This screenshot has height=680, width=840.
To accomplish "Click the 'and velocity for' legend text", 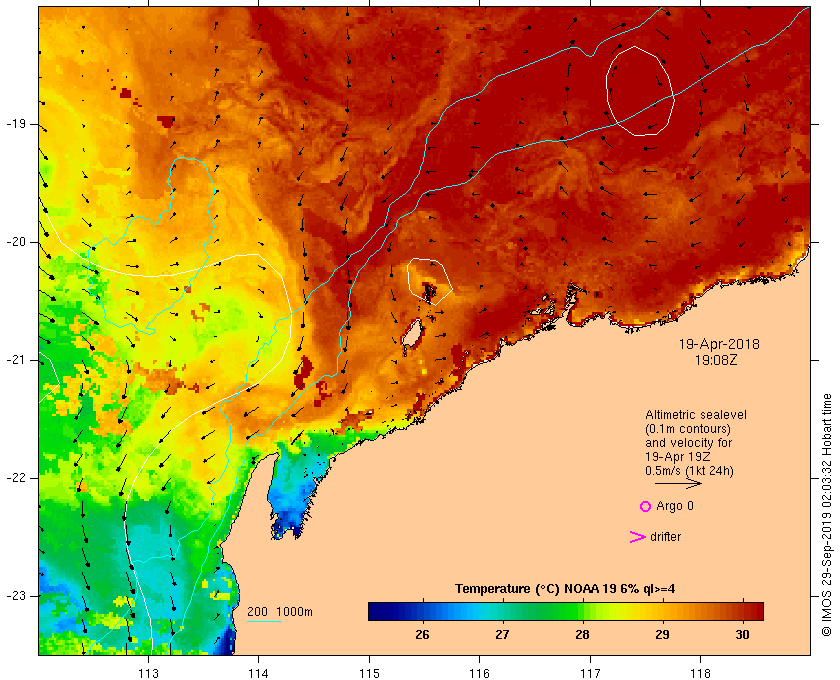I will click(688, 443).
